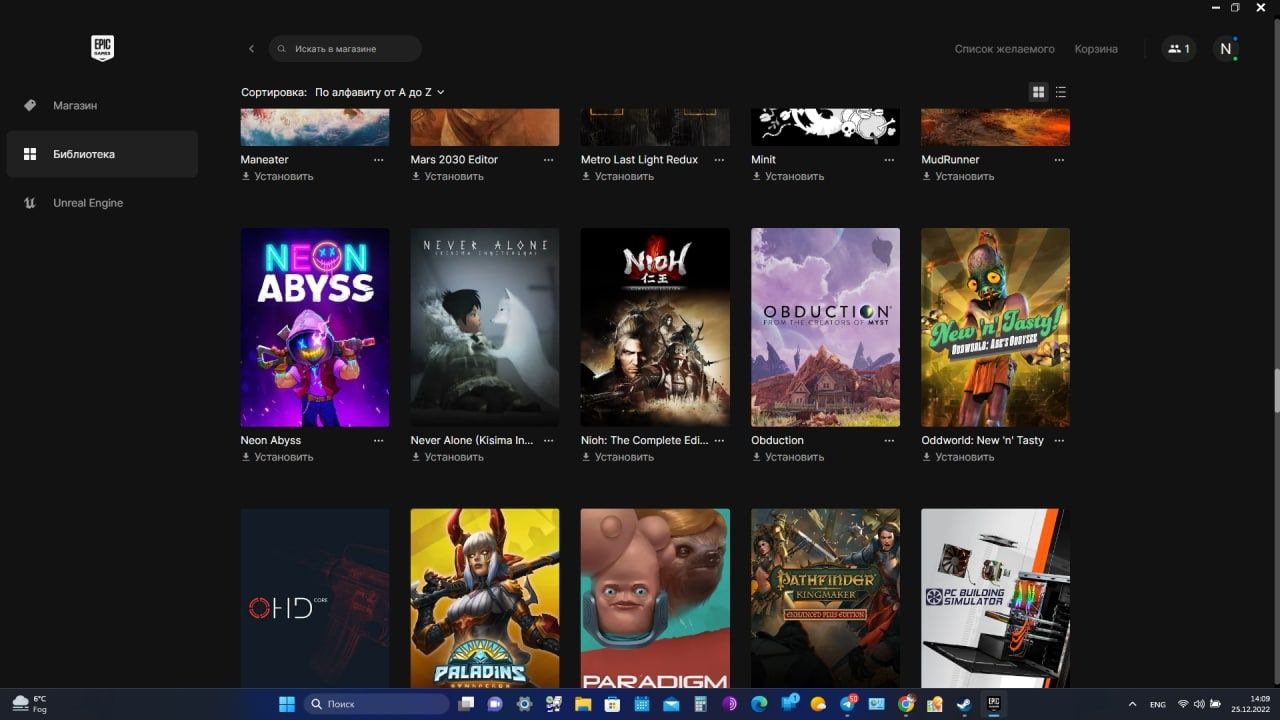Screen dimensions: 1280x720
Task: Install Obduction
Action: click(788, 457)
